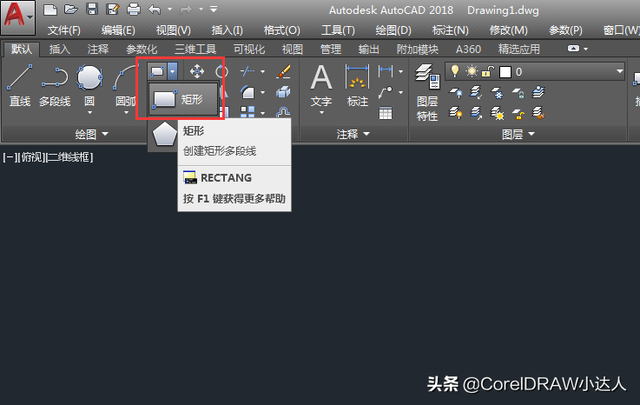Select the 多段线 polyline tool

[55, 85]
